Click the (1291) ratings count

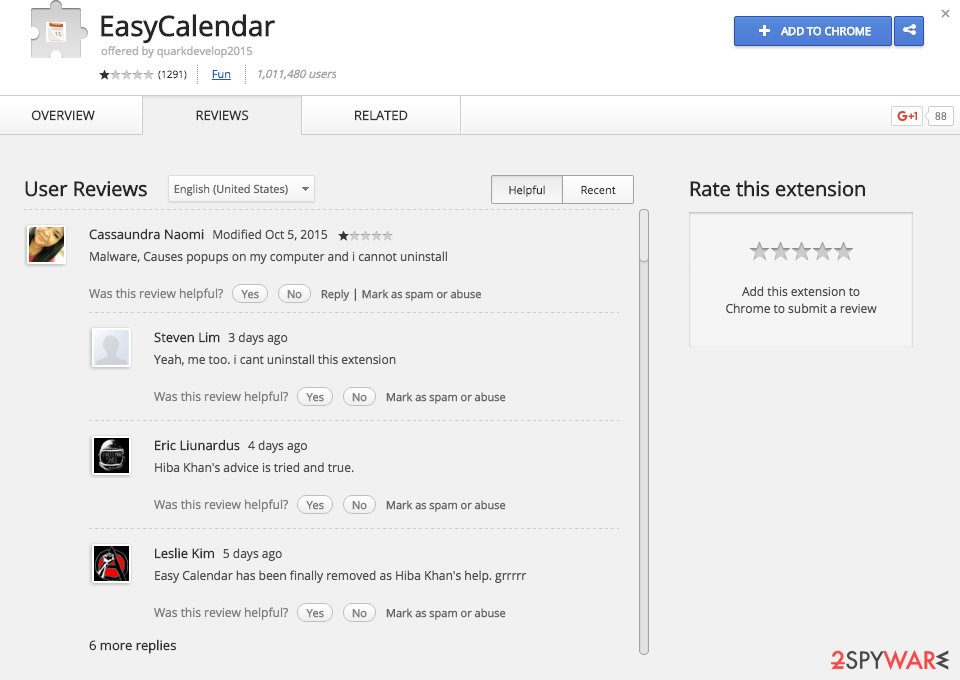point(172,75)
